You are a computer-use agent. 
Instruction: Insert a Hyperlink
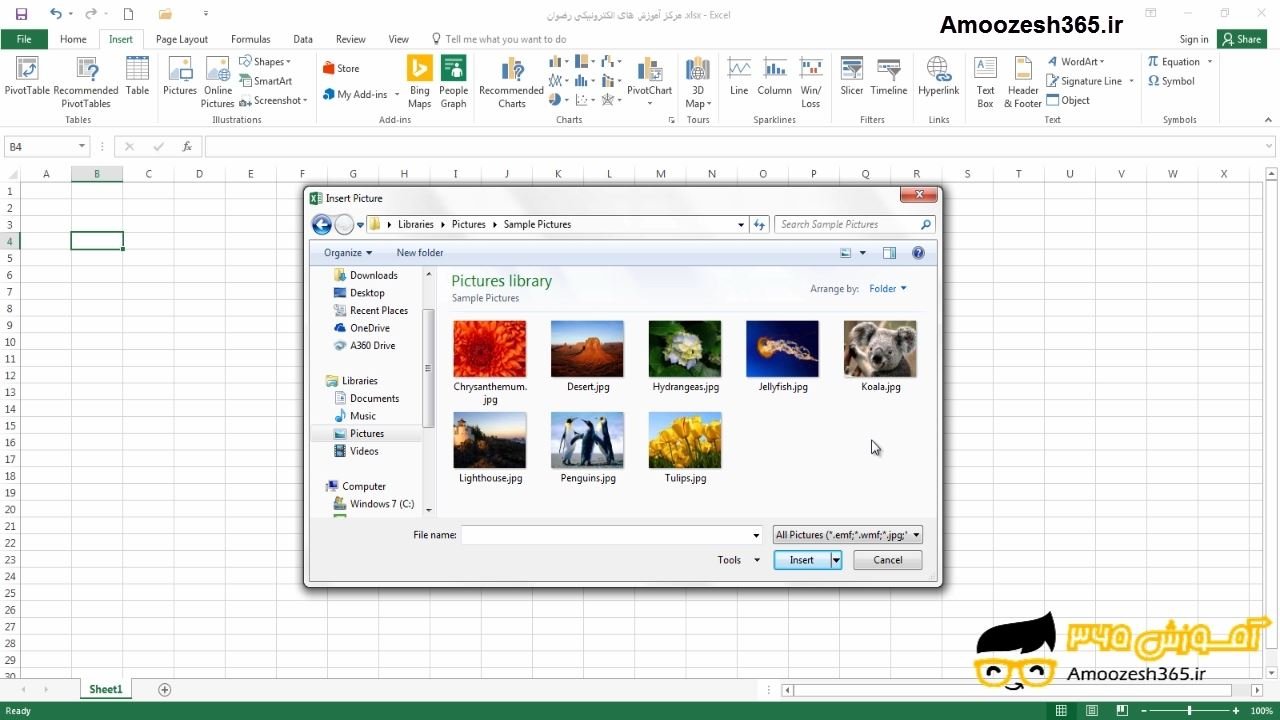pyautogui.click(x=938, y=76)
